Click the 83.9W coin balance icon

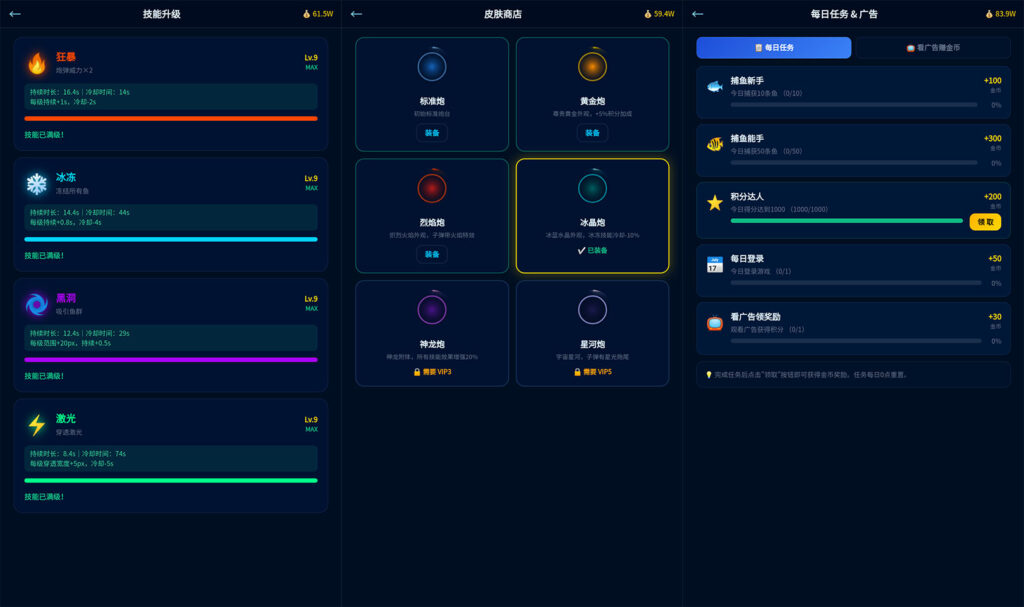[989, 14]
